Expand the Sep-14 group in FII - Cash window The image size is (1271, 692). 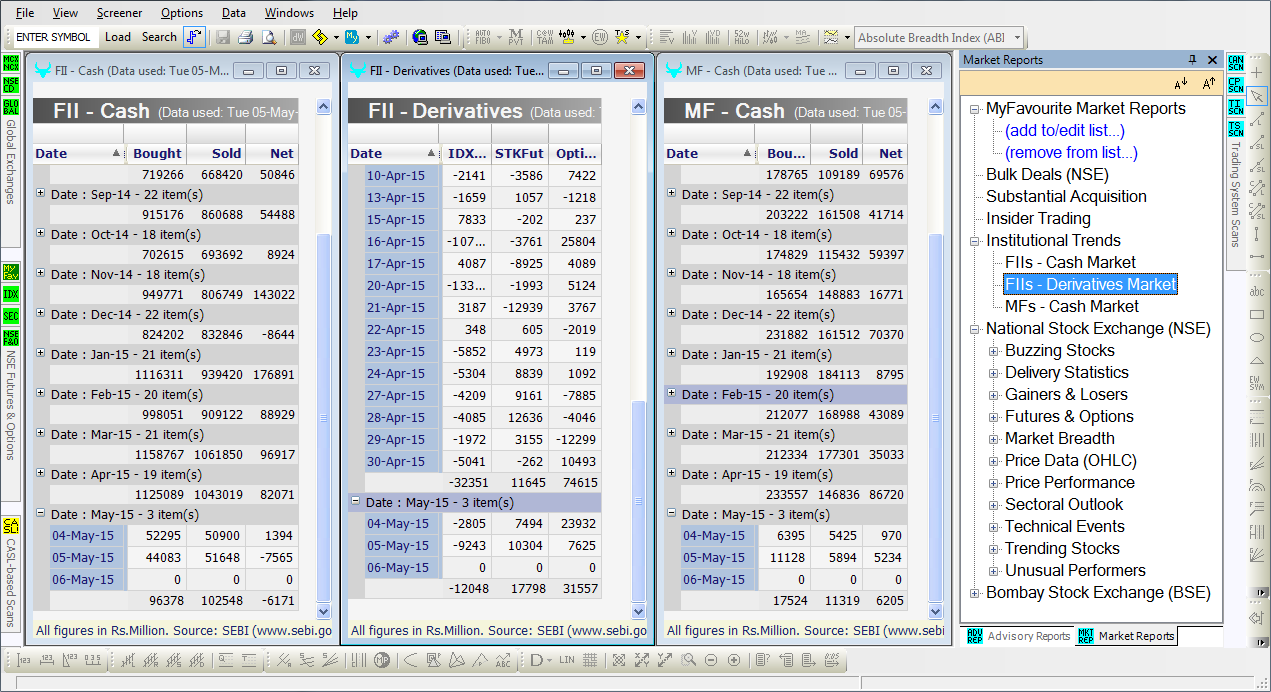coord(41,194)
